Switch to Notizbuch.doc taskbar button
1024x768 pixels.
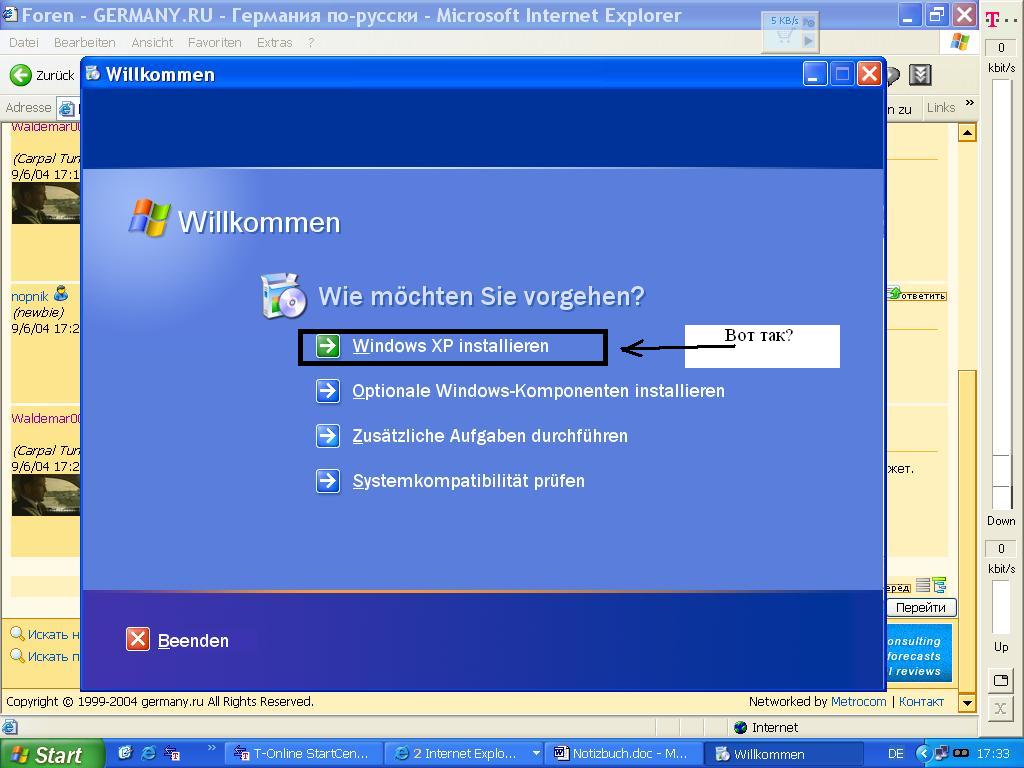pos(624,754)
